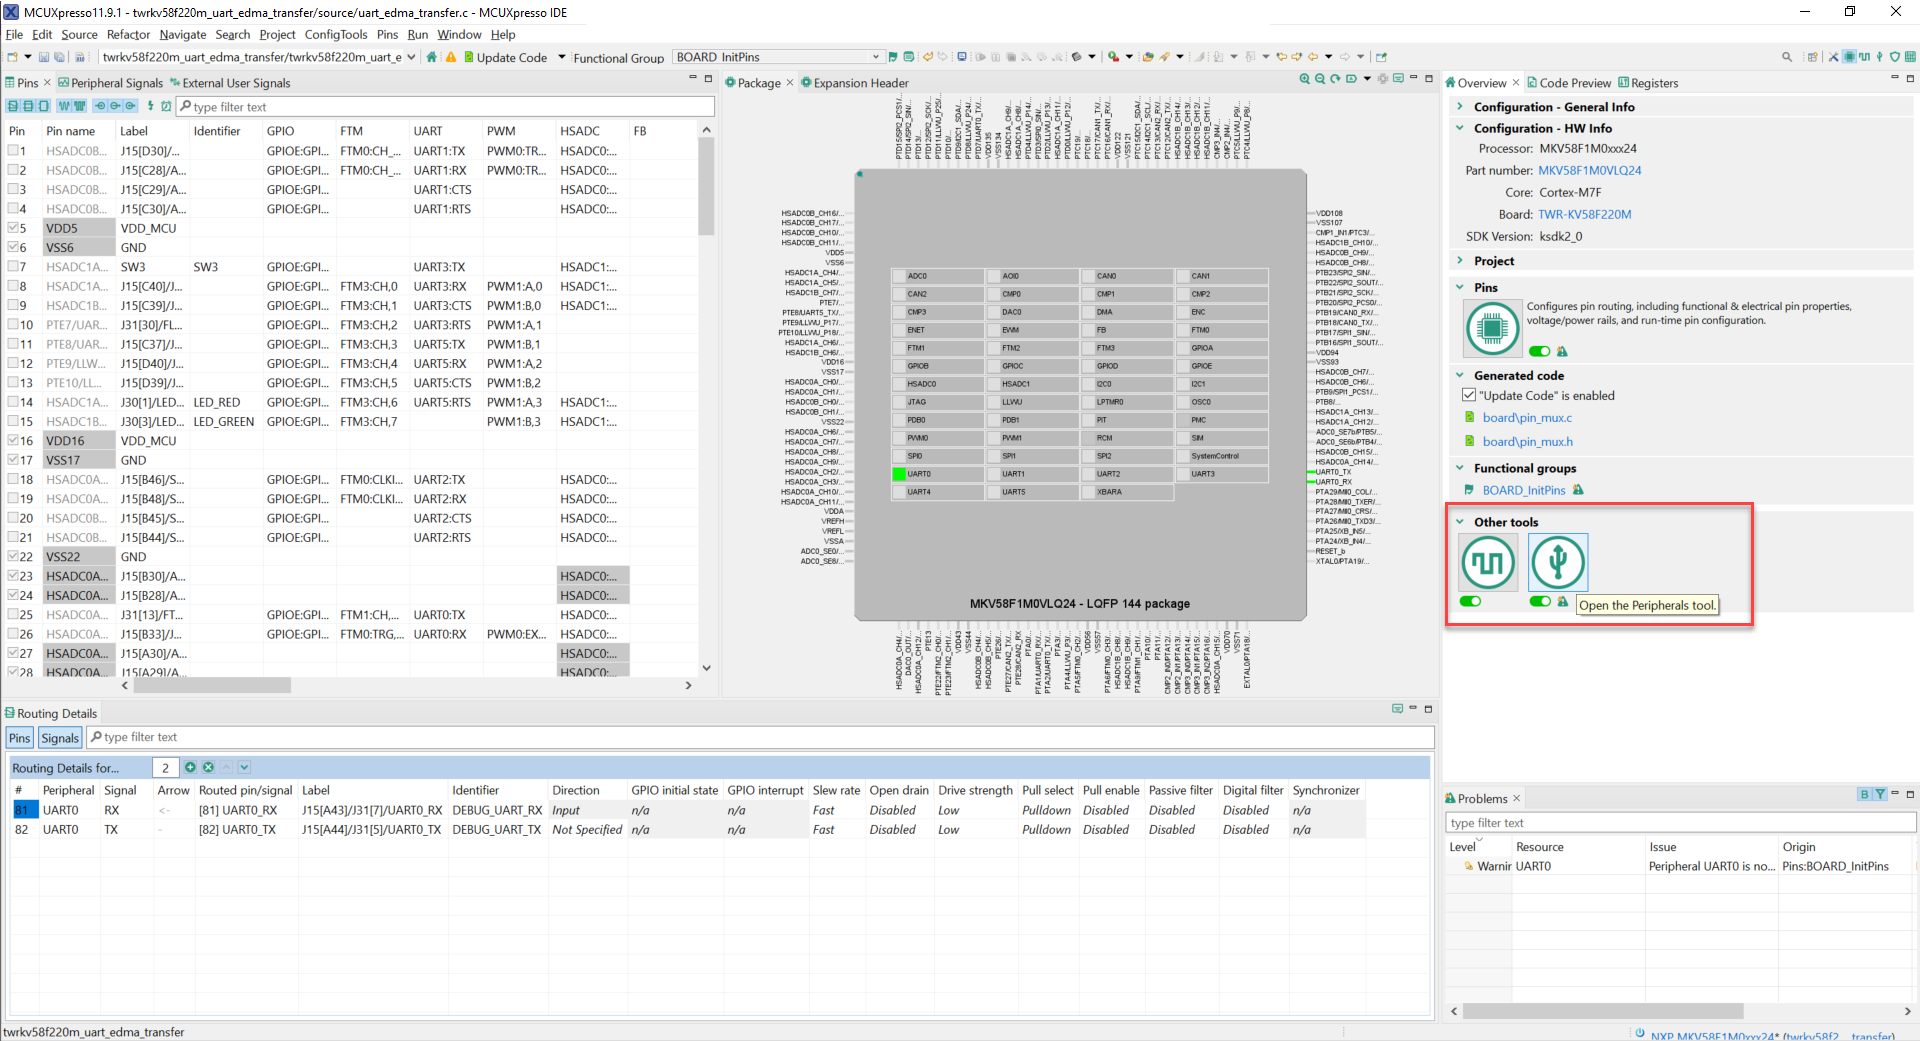Collapse the Generated code section
The height and width of the screenshot is (1041, 1920).
pos(1460,375)
